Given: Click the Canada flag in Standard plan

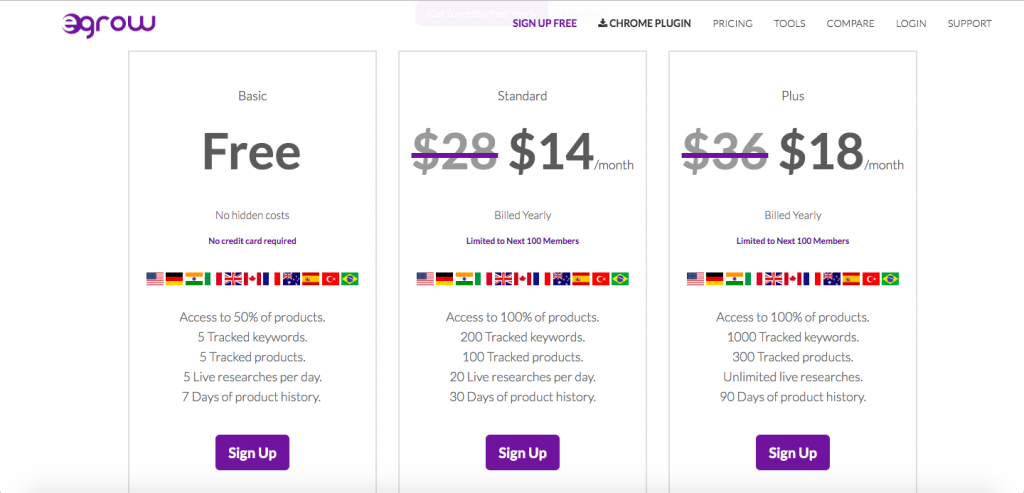Looking at the screenshot, I should pos(522,279).
